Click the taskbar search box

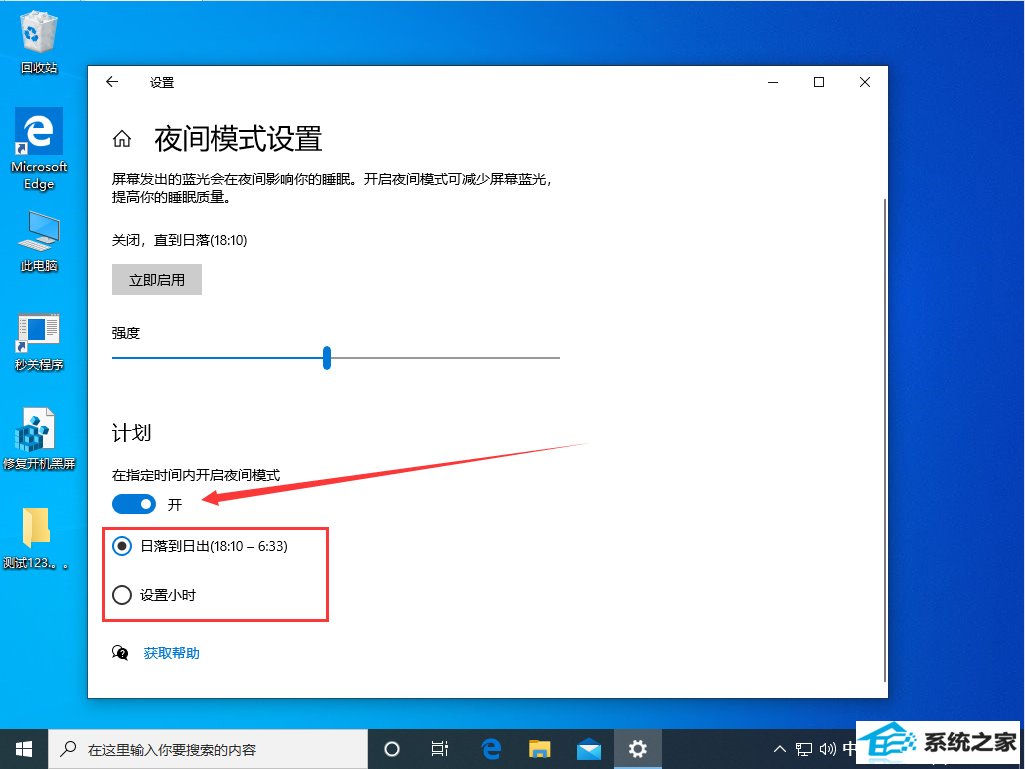tap(208, 749)
